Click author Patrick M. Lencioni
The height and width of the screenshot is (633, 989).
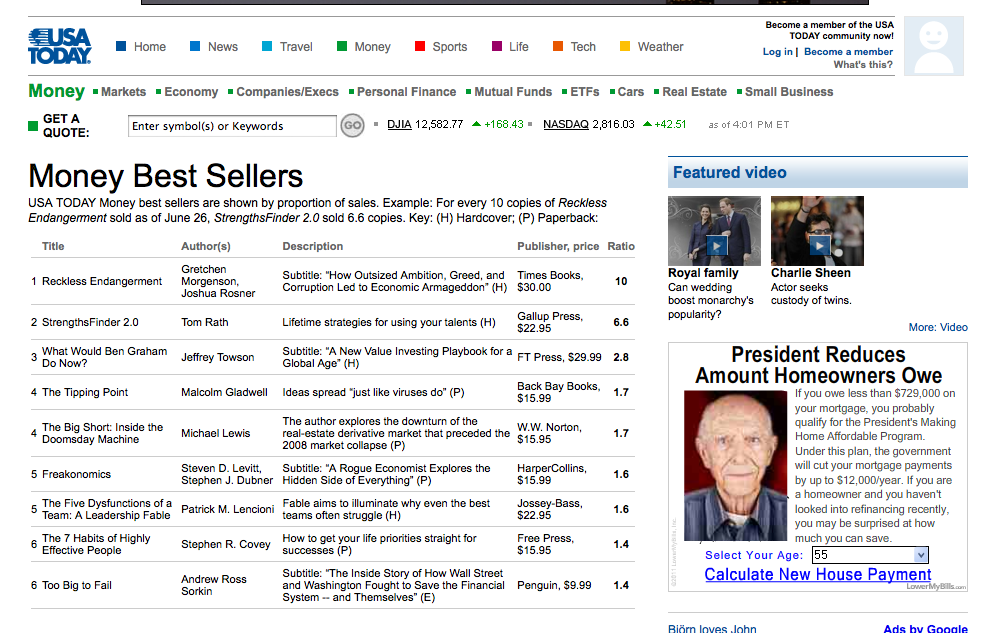pyautogui.click(x=228, y=509)
